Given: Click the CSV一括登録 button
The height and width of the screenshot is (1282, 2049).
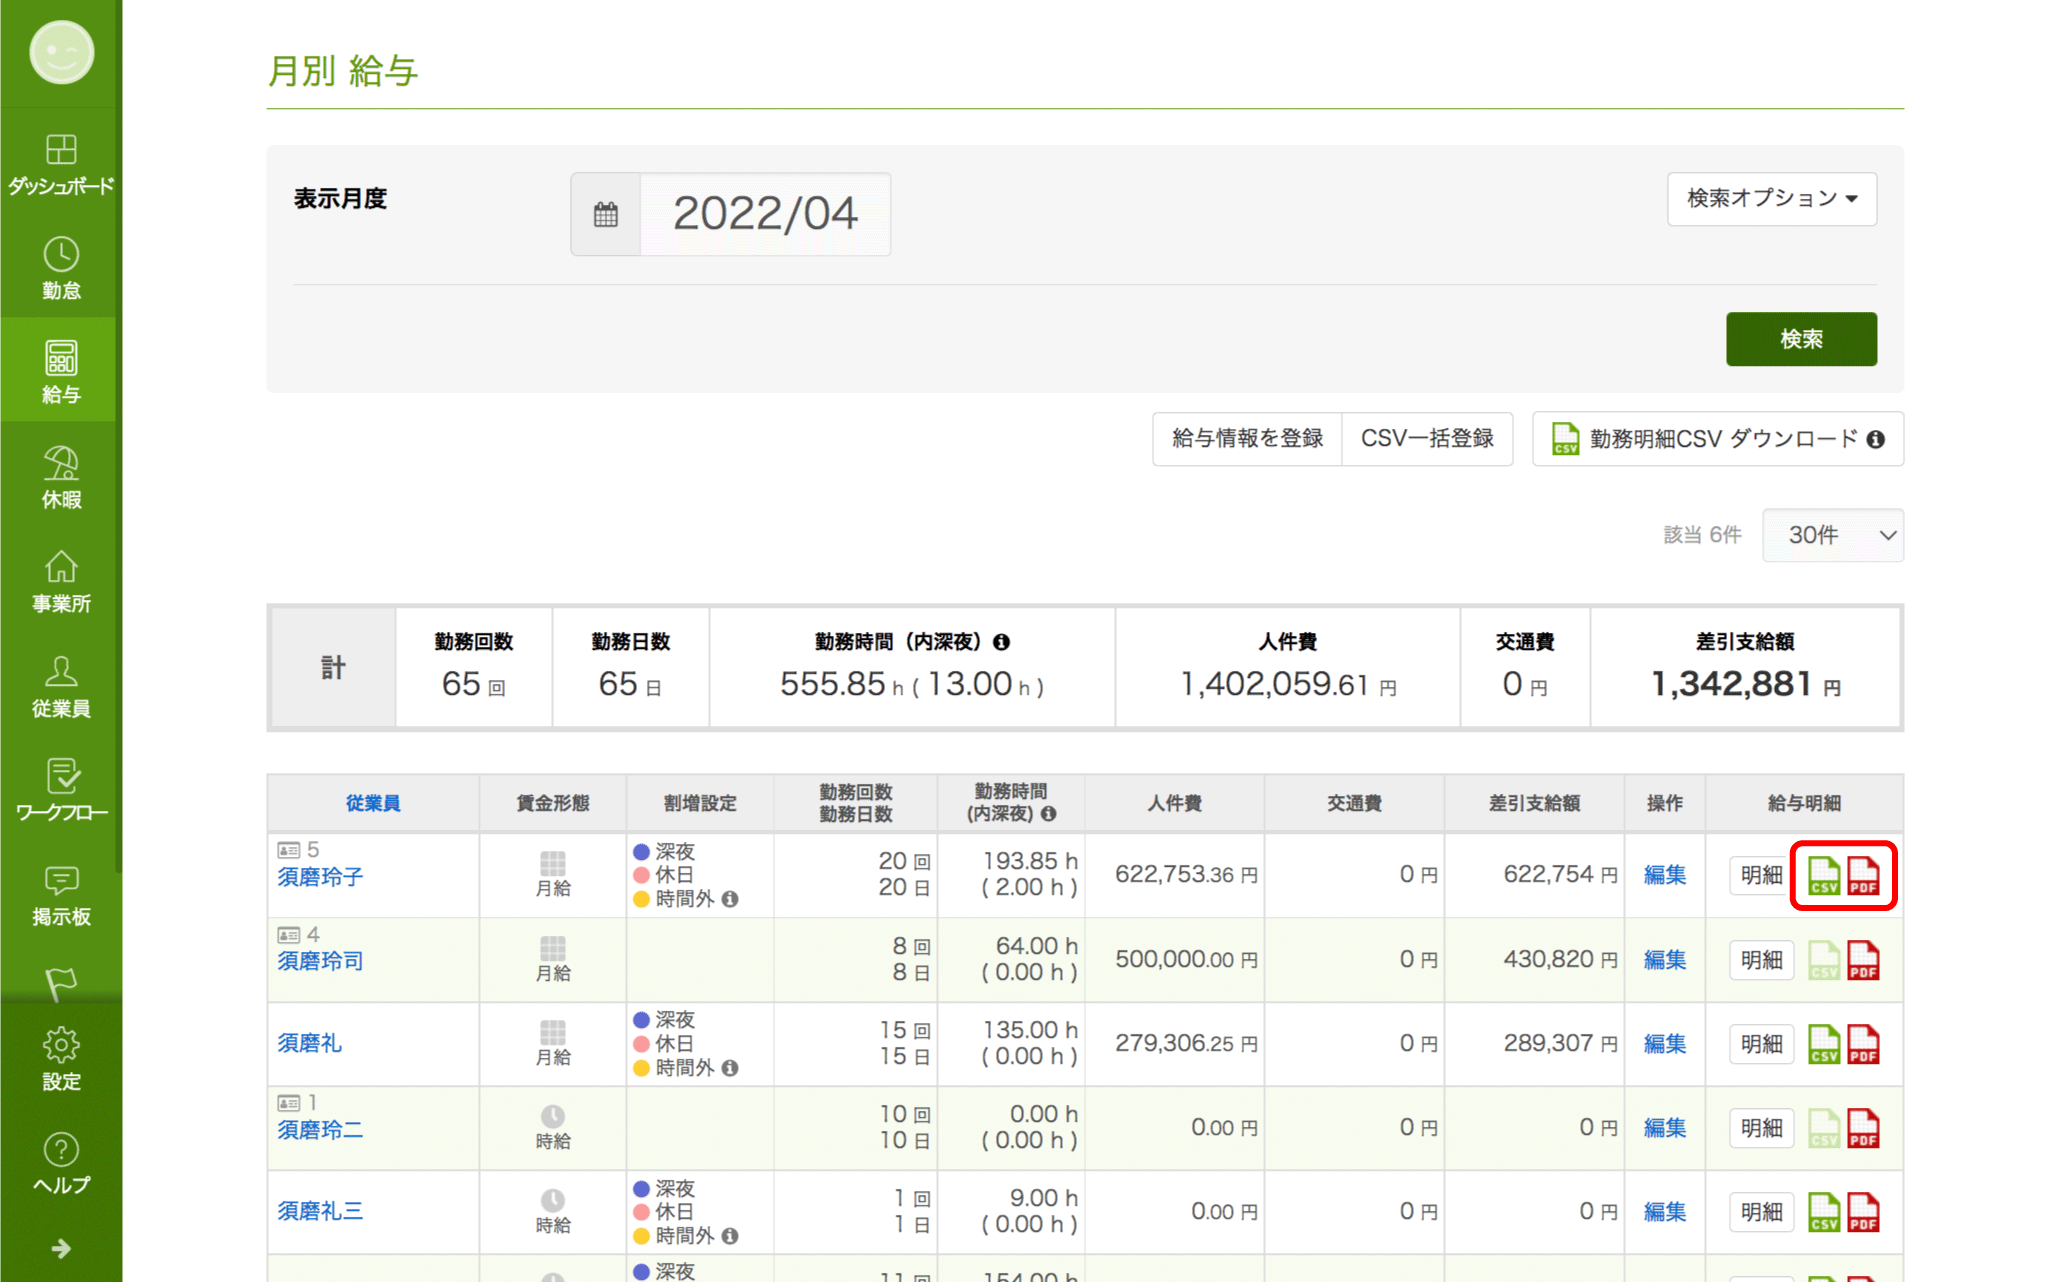Looking at the screenshot, I should coord(1426,439).
